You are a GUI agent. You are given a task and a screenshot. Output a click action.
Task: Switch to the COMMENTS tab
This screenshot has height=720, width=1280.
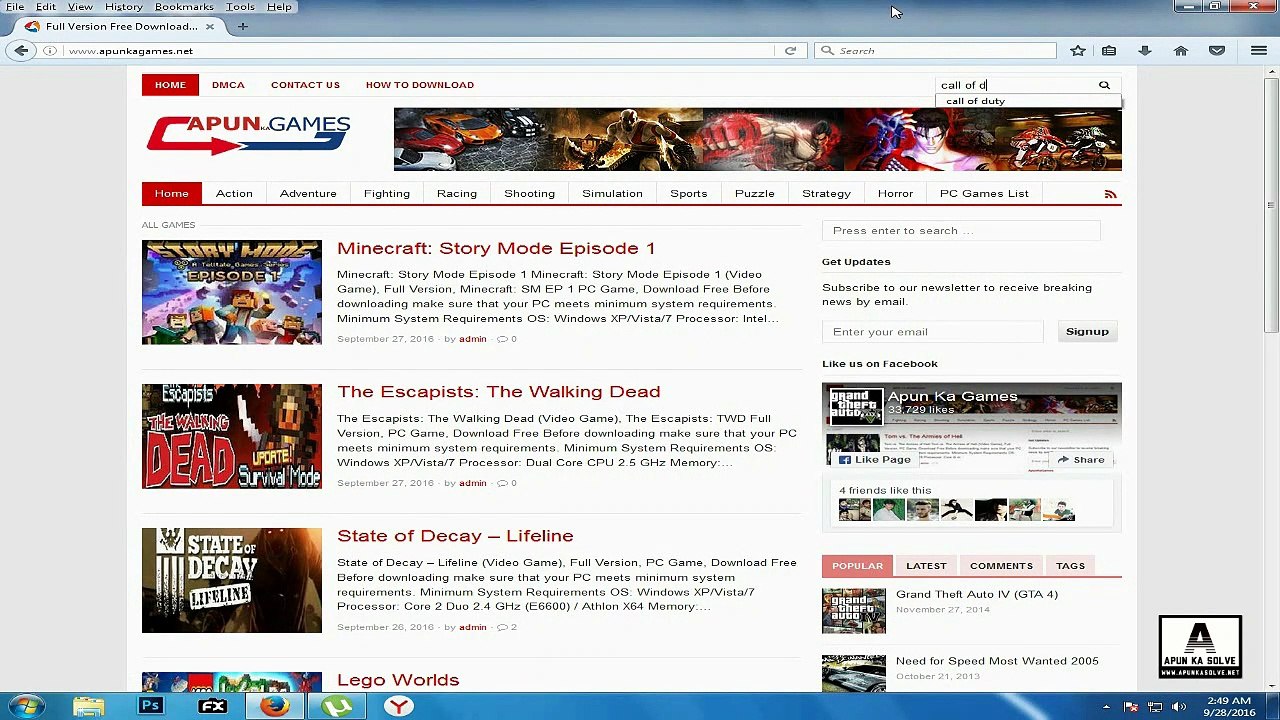[1001, 566]
